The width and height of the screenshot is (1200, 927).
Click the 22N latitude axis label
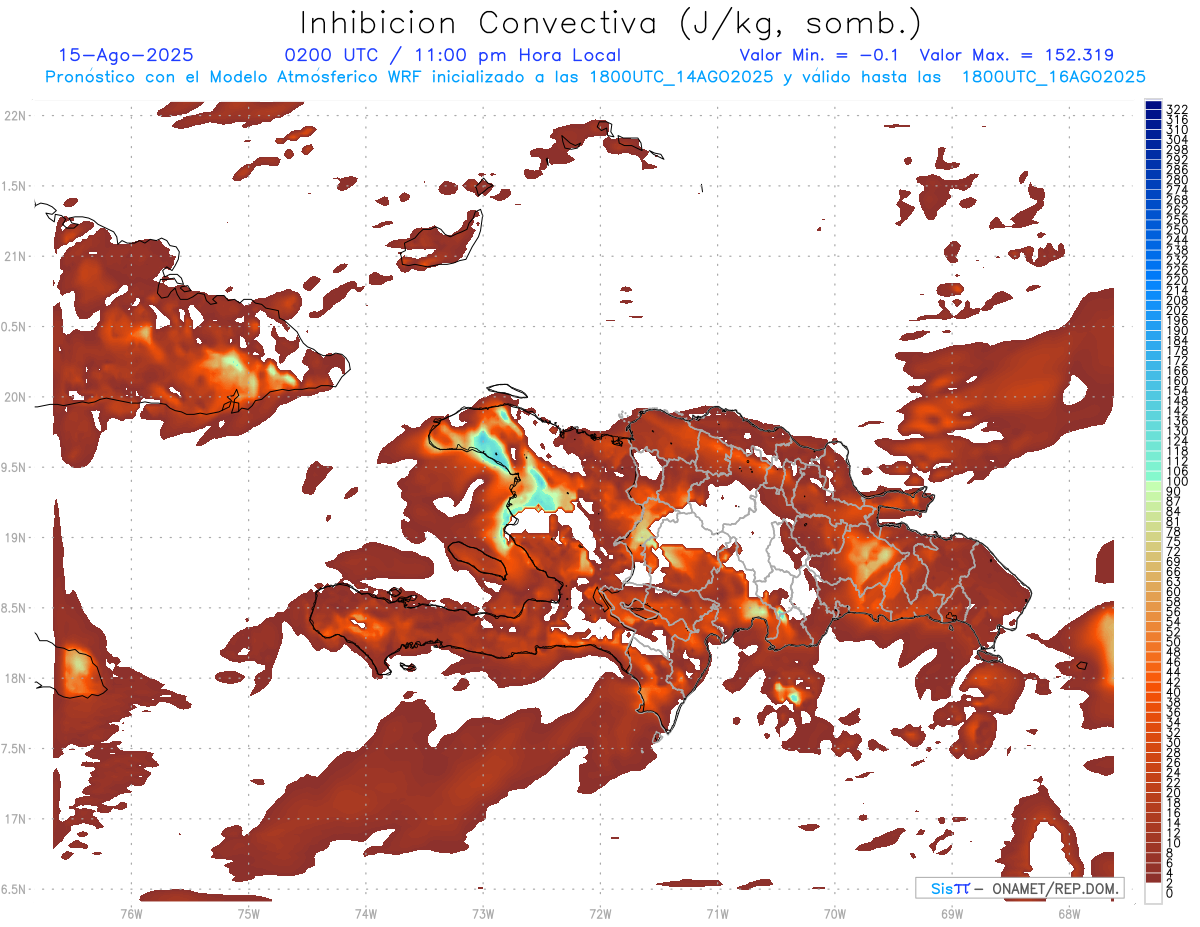tap(15, 116)
